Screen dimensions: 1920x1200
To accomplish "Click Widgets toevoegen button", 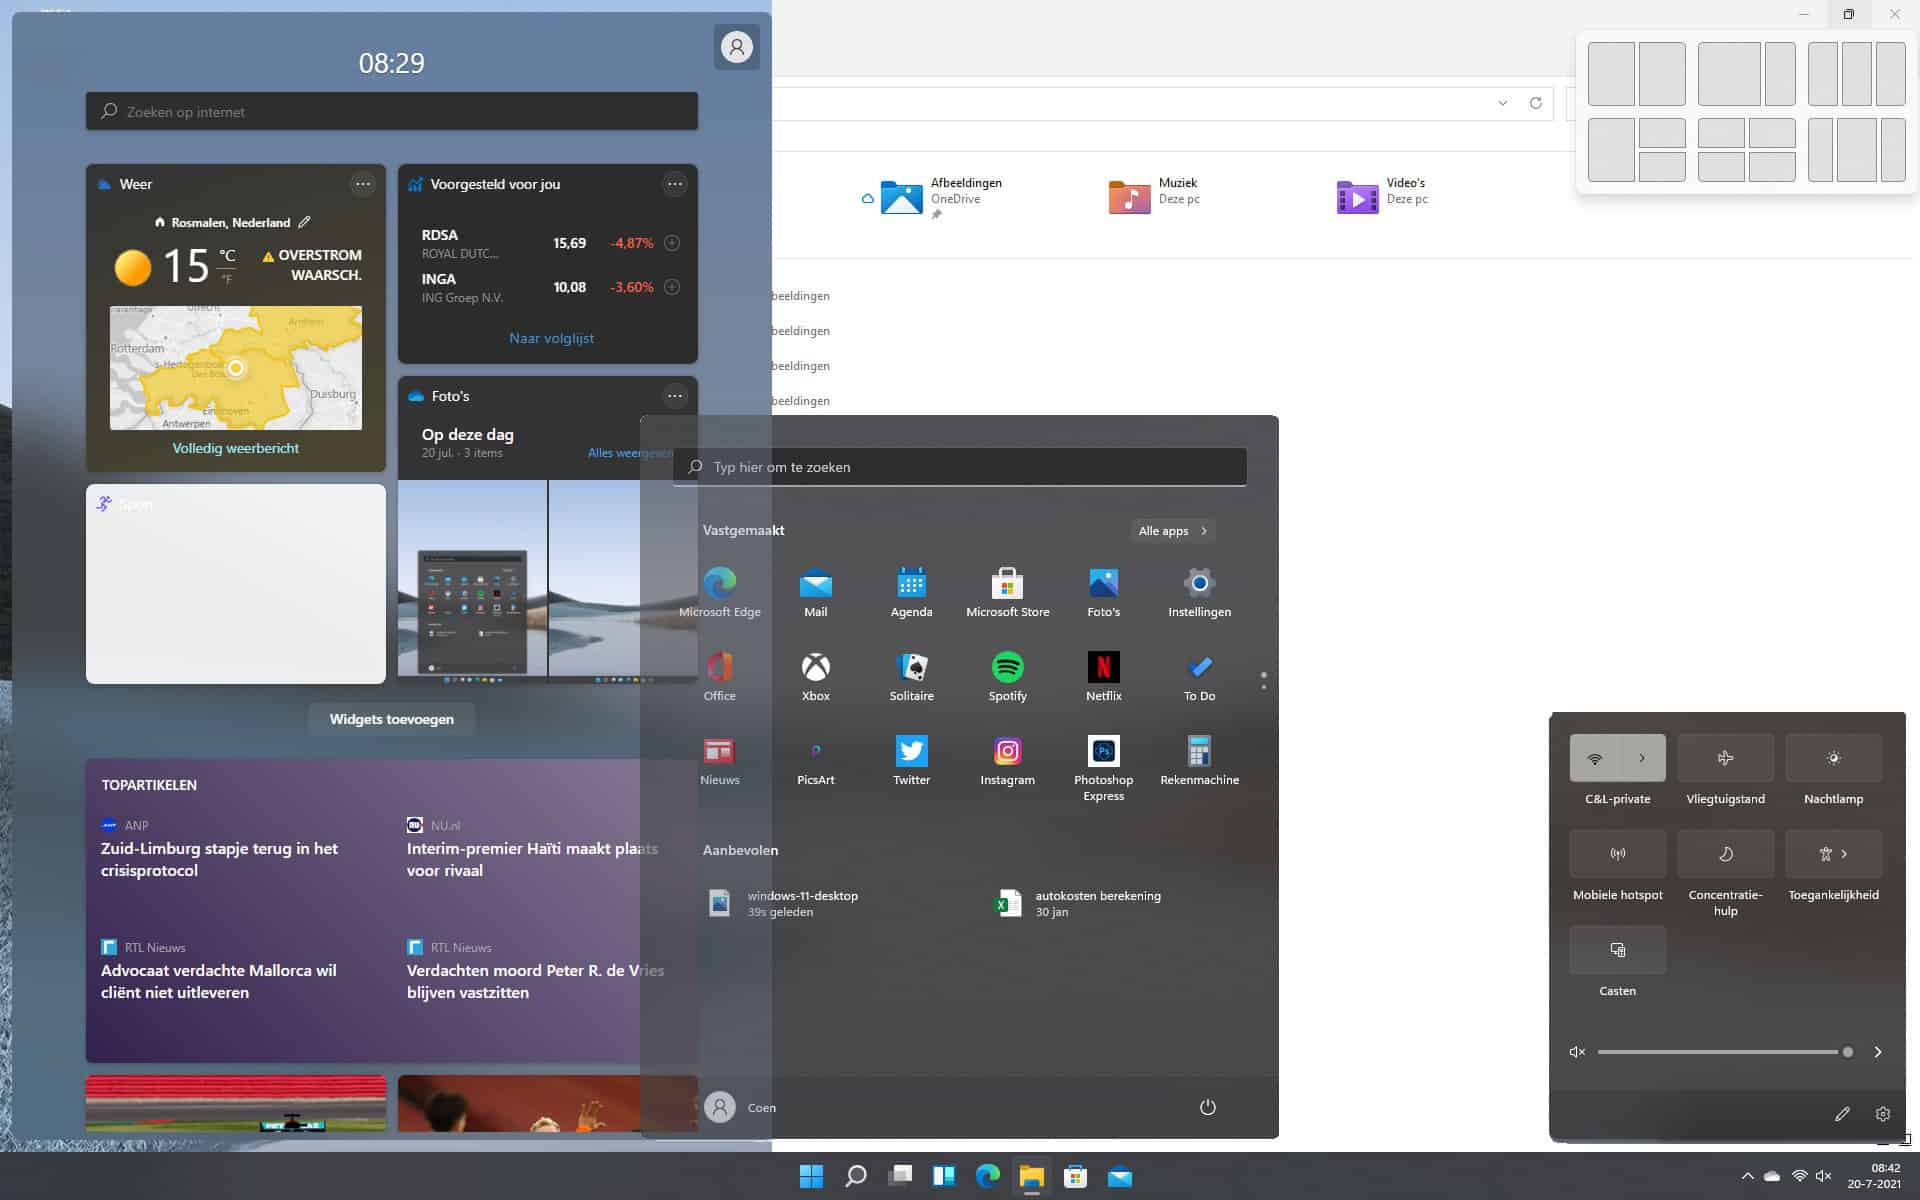I will click(392, 719).
